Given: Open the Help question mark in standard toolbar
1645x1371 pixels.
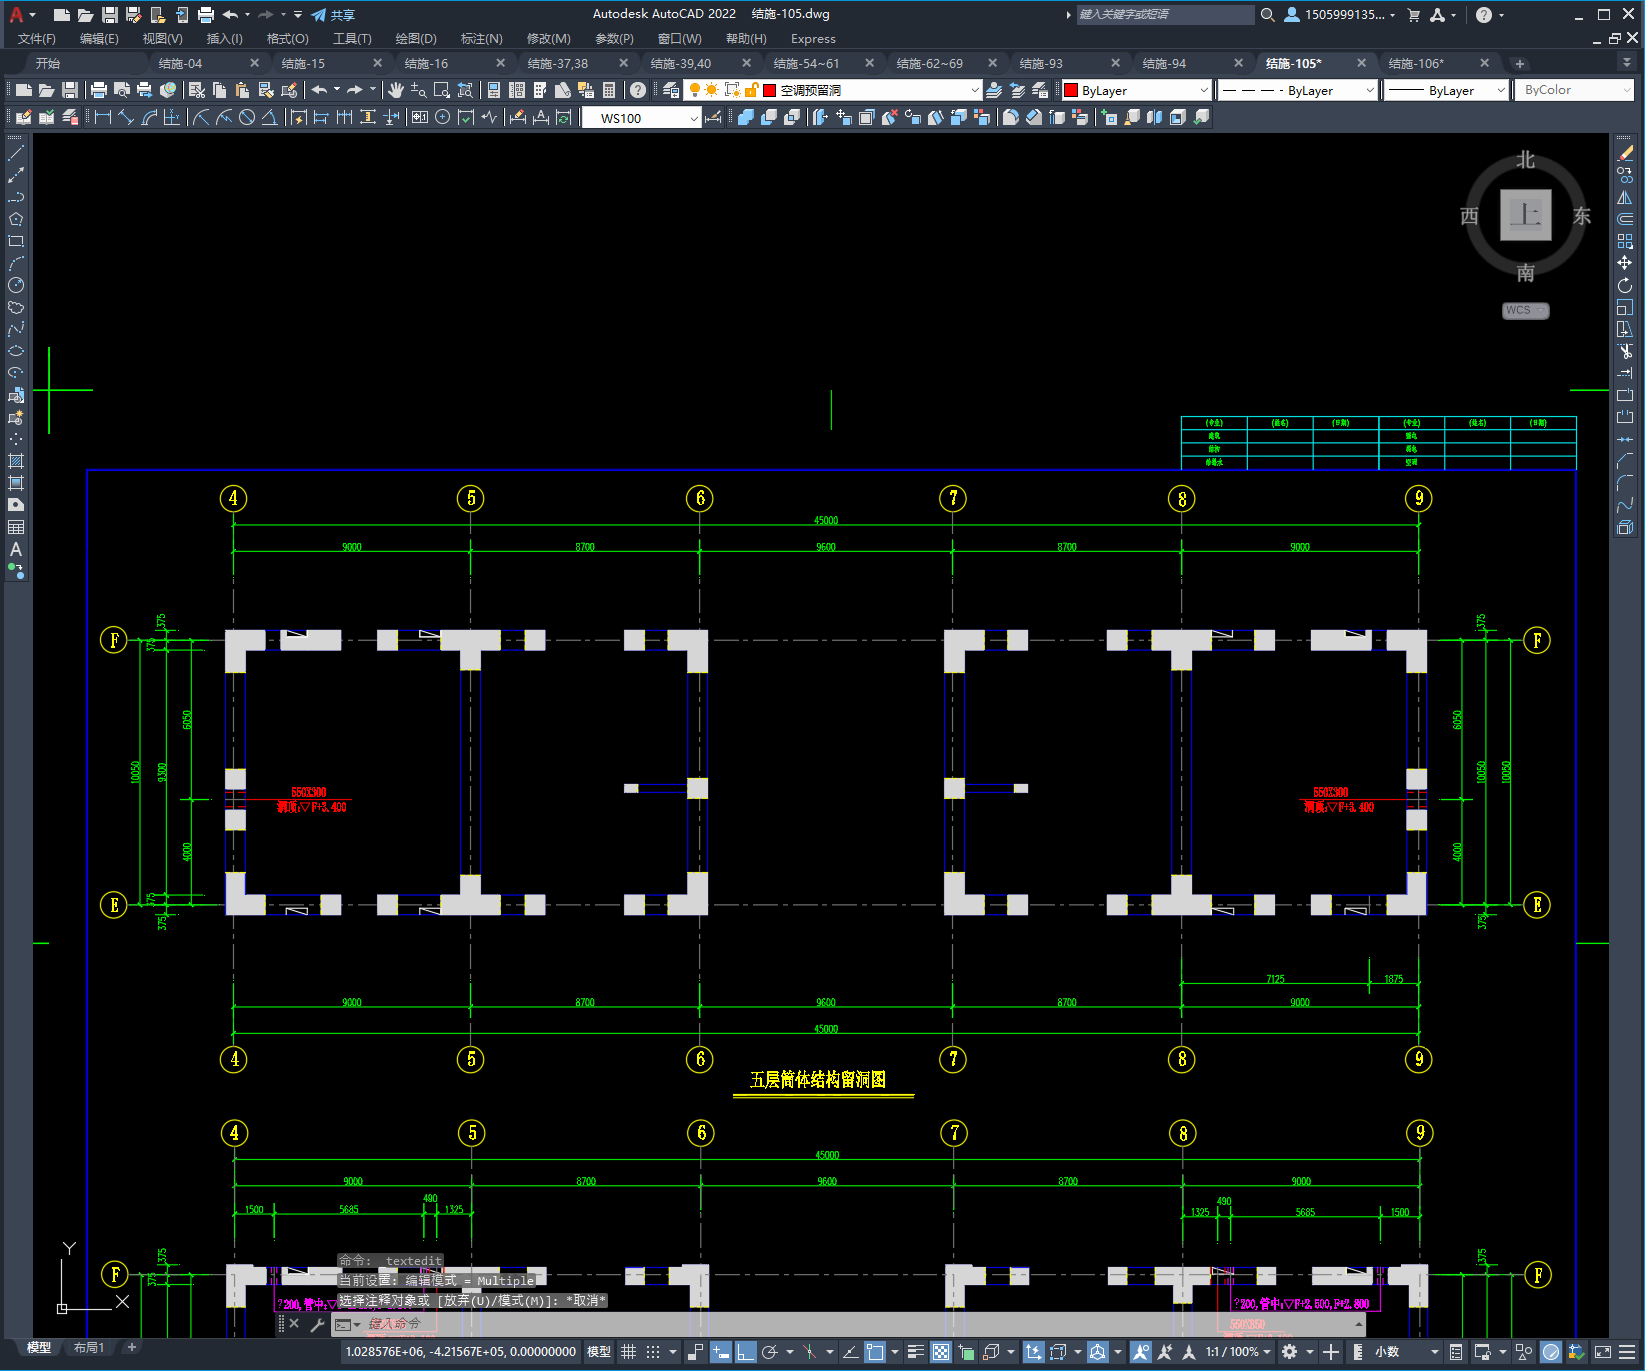Looking at the screenshot, I should (638, 90).
